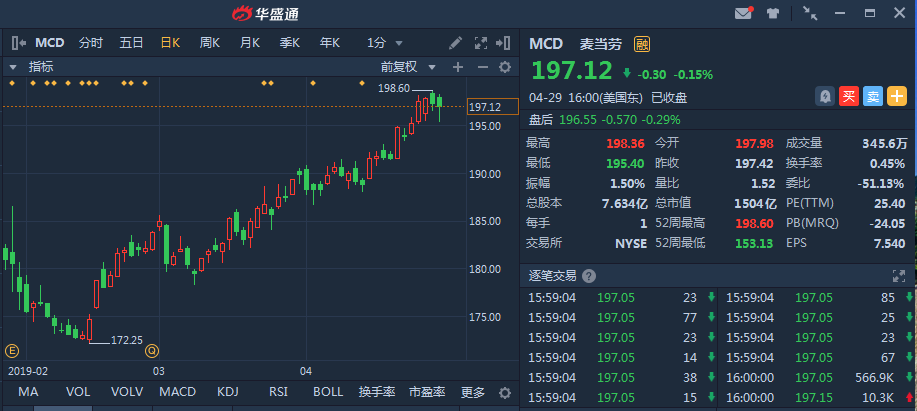Click the 197.15 trade with 10.3K

point(816,398)
